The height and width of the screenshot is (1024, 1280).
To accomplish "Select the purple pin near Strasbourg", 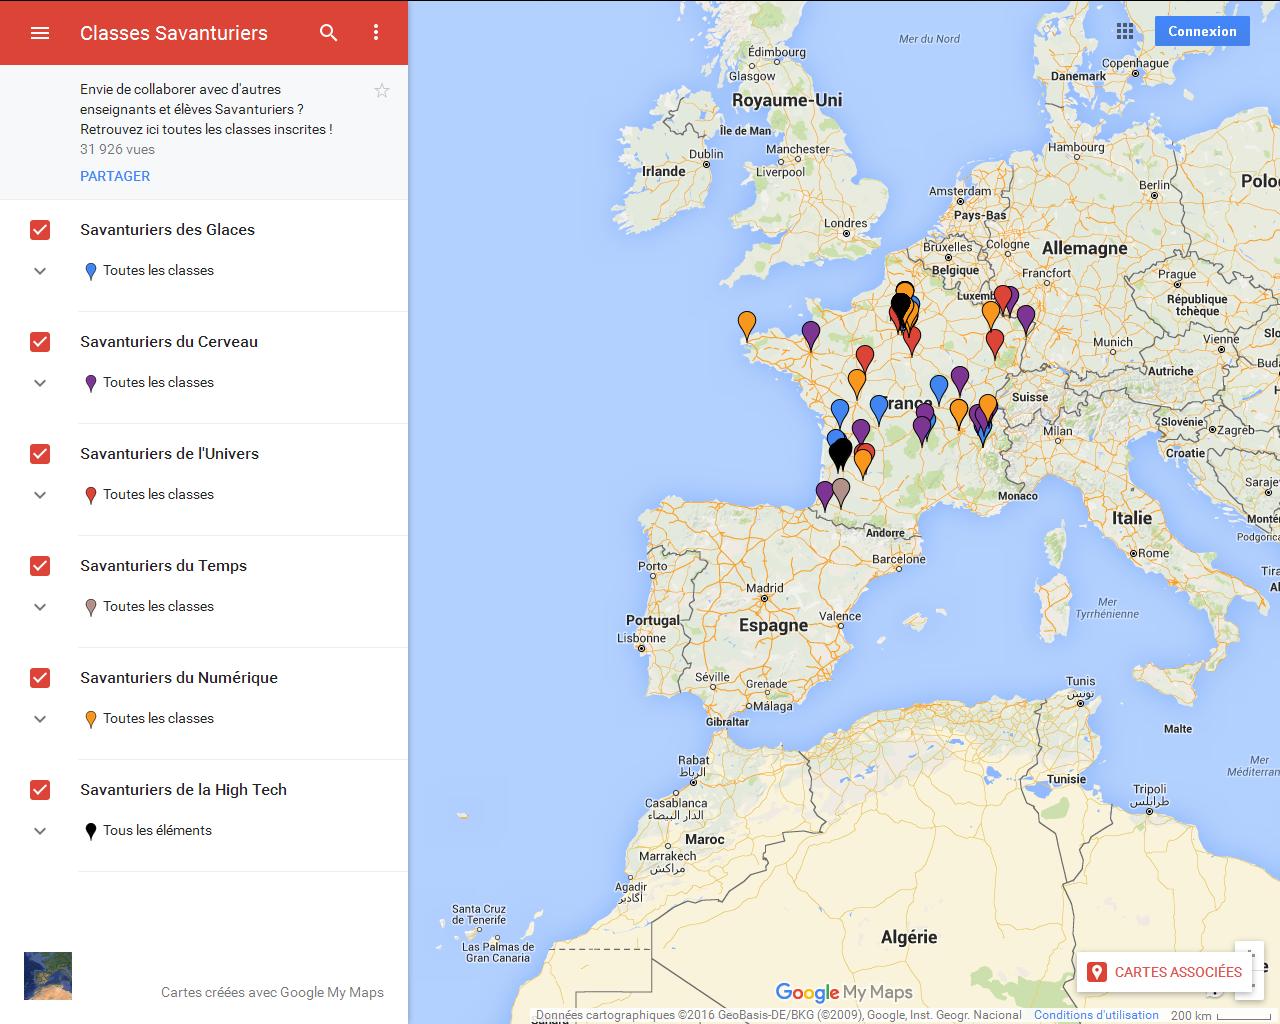I will (x=1026, y=318).
